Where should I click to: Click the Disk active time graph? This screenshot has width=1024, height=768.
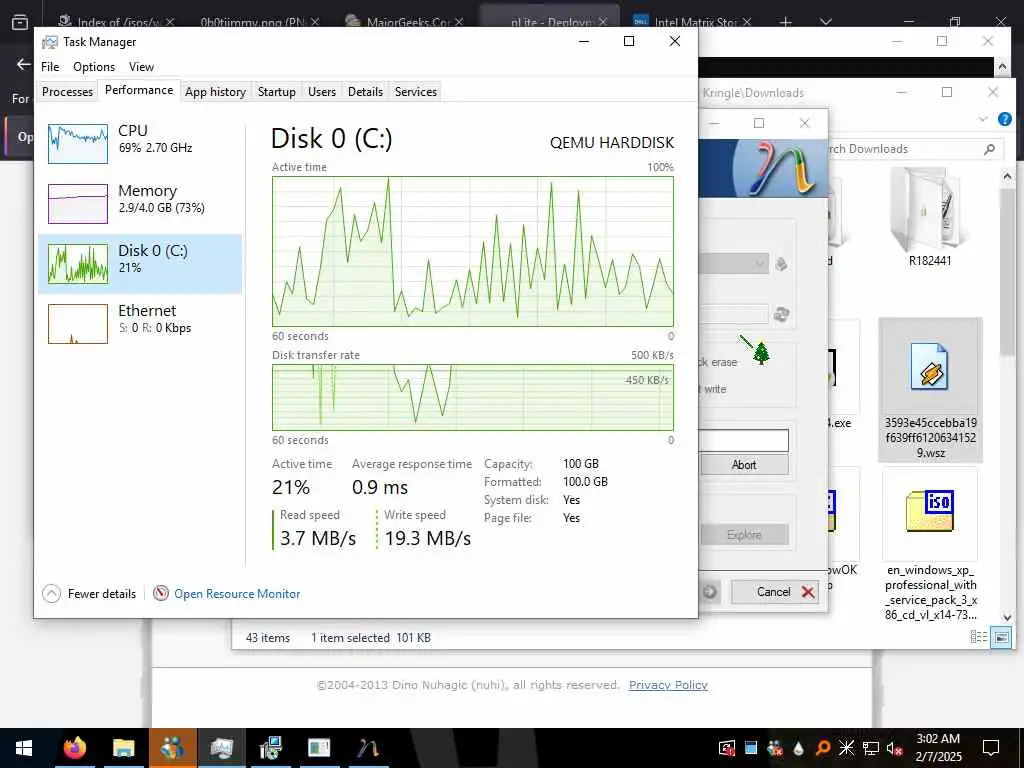473,251
